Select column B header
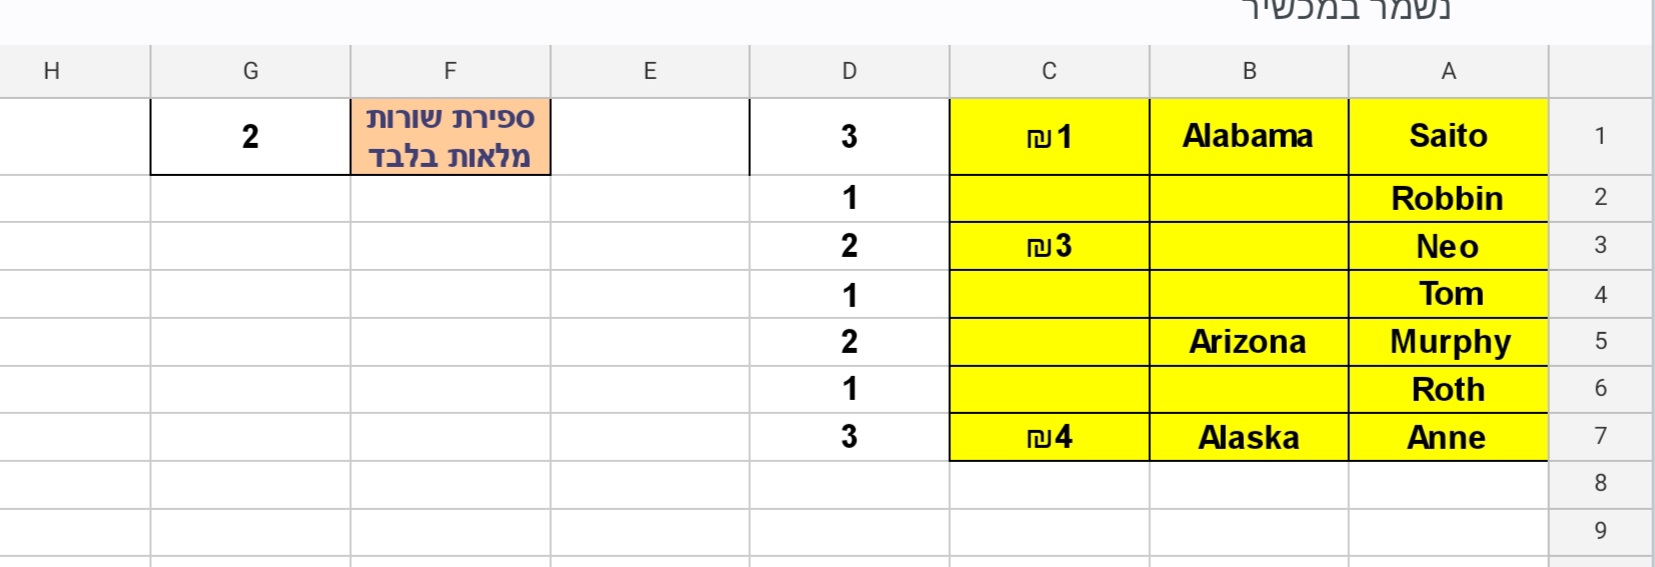The height and width of the screenshot is (567, 1655). point(1249,71)
